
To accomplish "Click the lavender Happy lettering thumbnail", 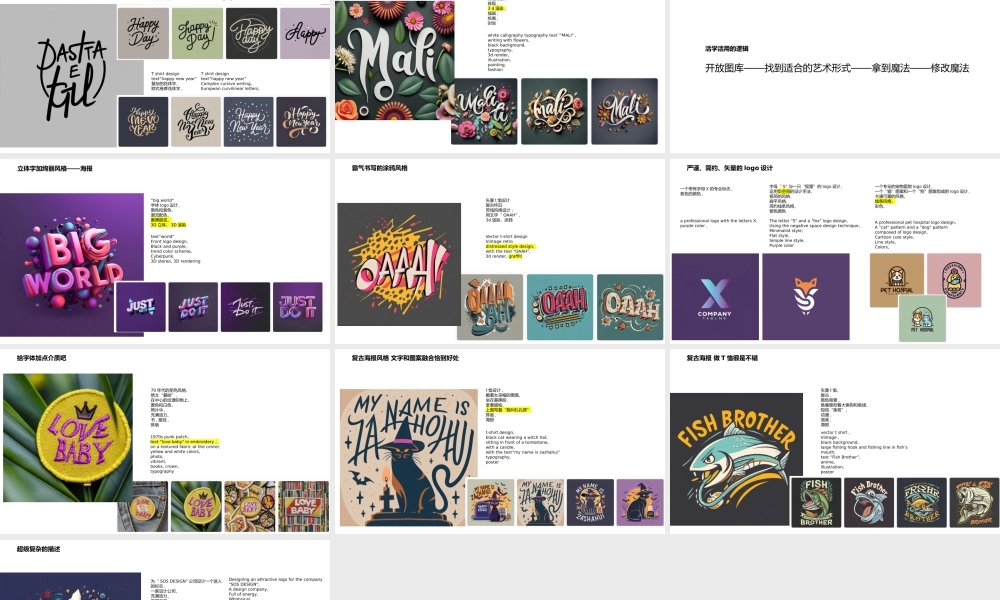I will point(305,33).
